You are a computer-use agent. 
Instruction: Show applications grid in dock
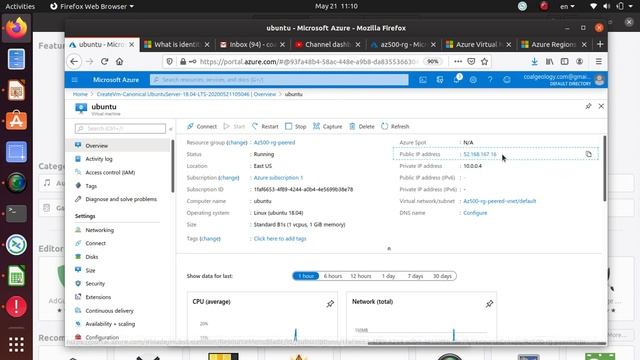pos(16,345)
